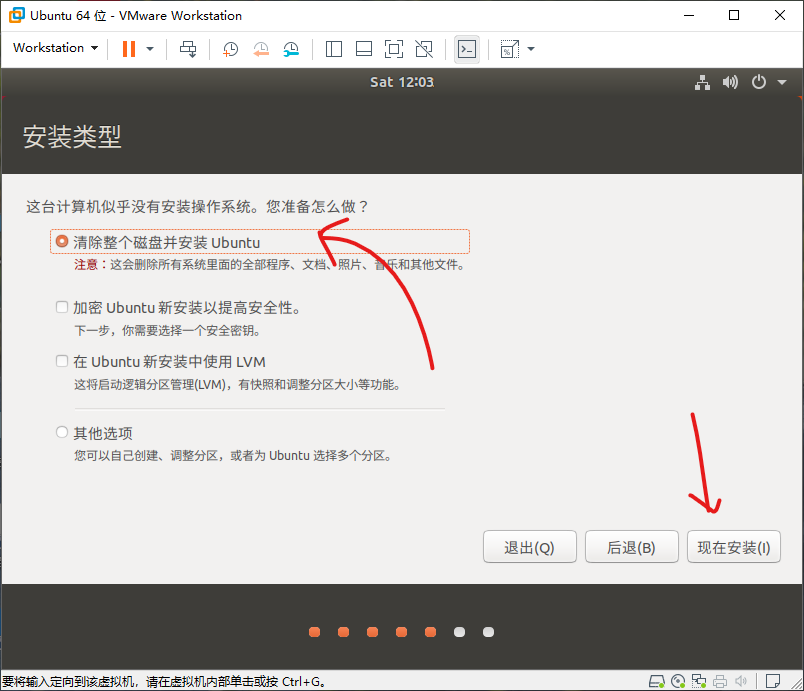Toggle the console view icon
804x691 pixels.
click(467, 49)
